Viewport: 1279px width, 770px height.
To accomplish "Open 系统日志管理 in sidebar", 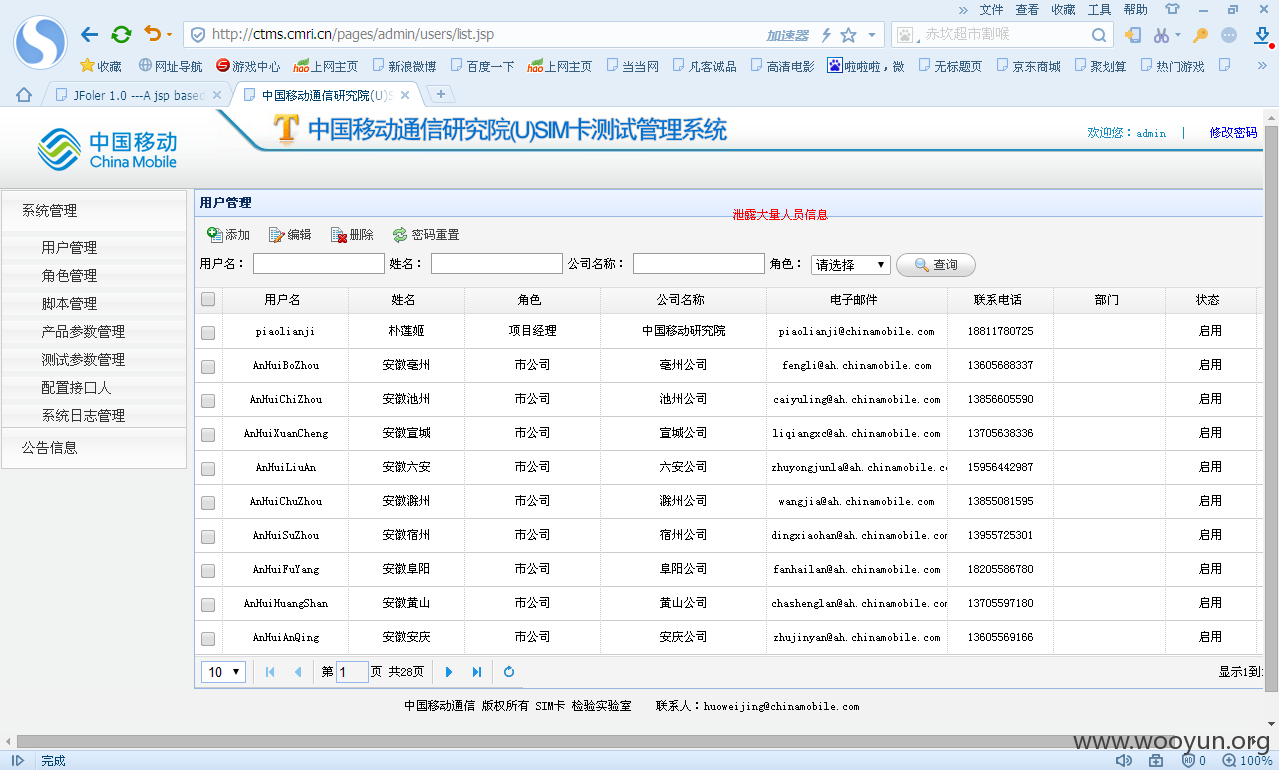I will (x=83, y=416).
